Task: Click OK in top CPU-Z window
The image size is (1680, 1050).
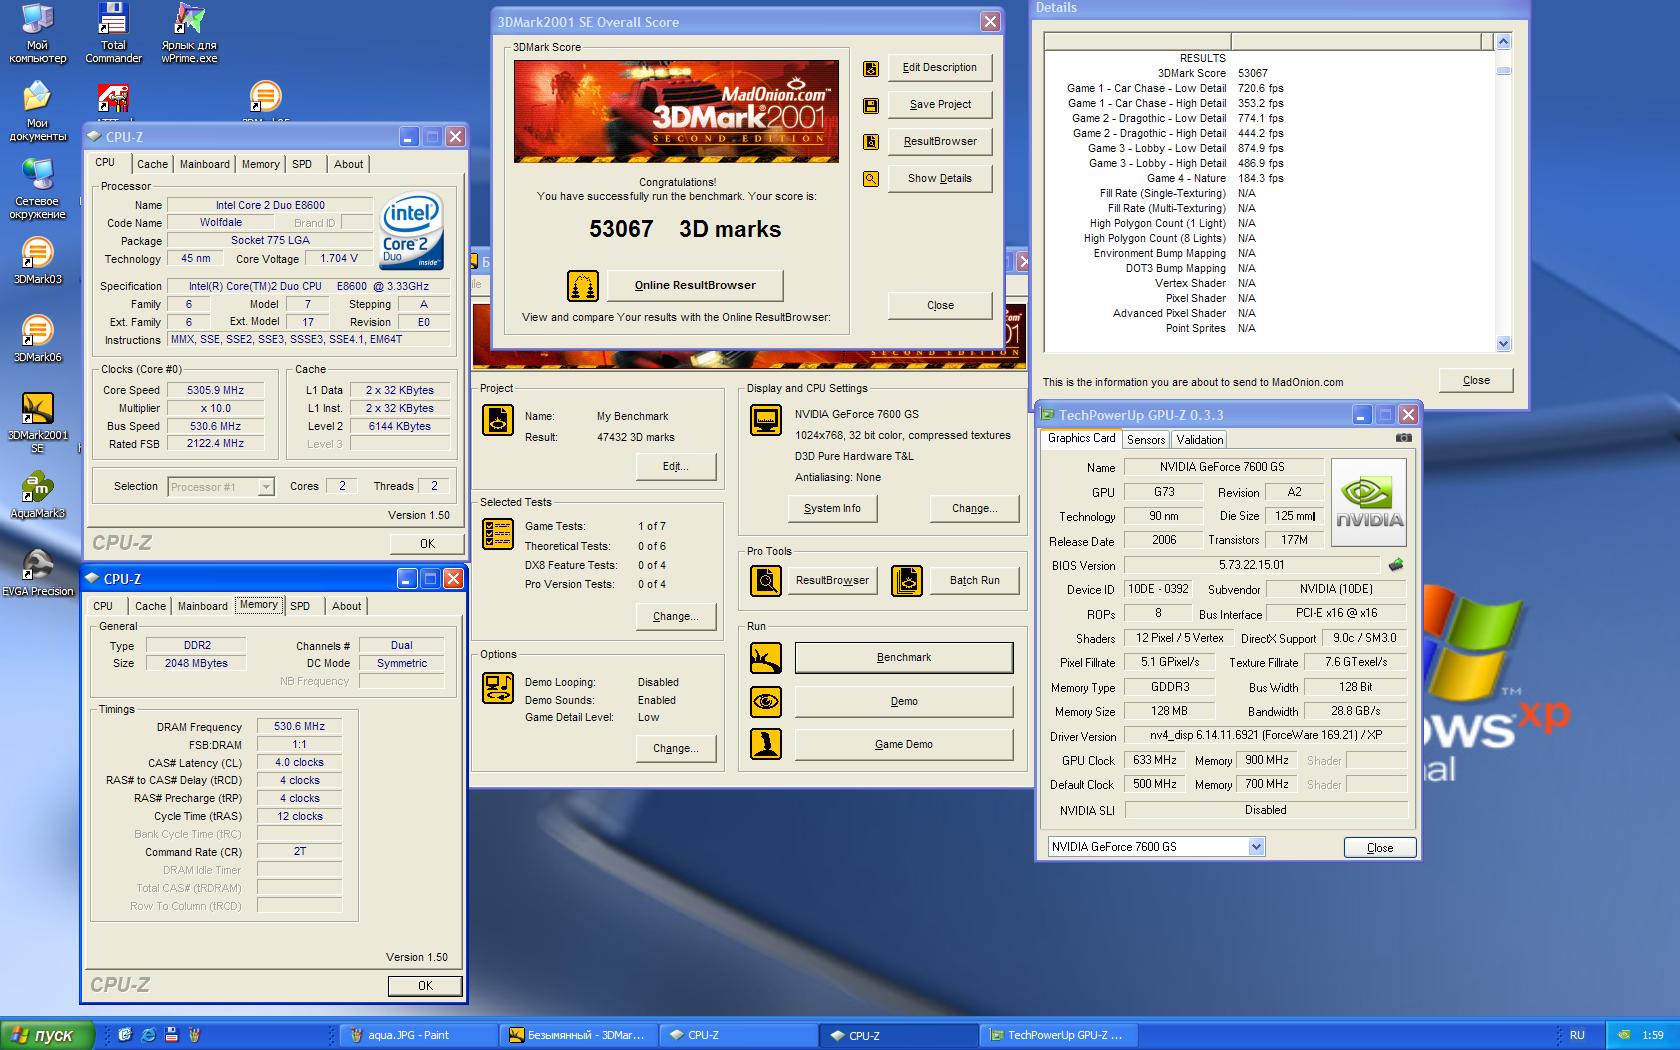Action: pyautogui.click(x=427, y=544)
